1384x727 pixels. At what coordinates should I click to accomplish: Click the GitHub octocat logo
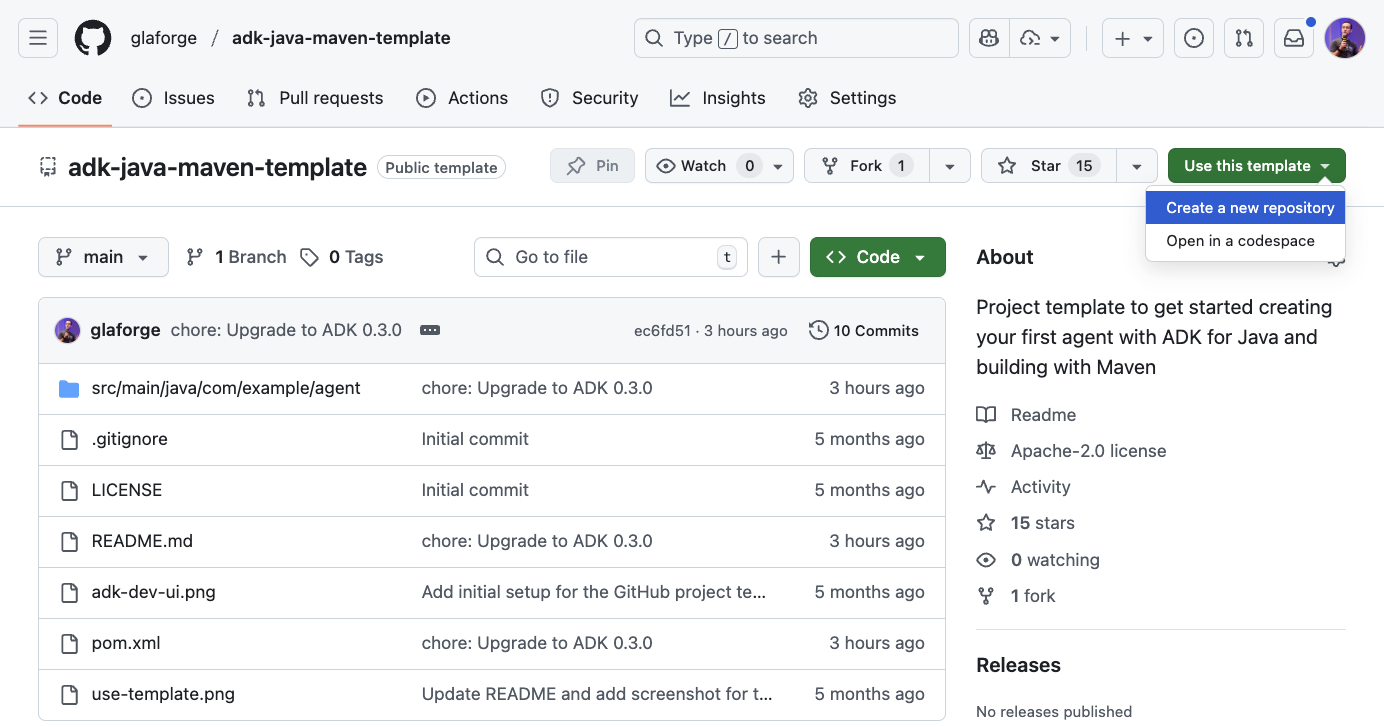click(x=92, y=37)
